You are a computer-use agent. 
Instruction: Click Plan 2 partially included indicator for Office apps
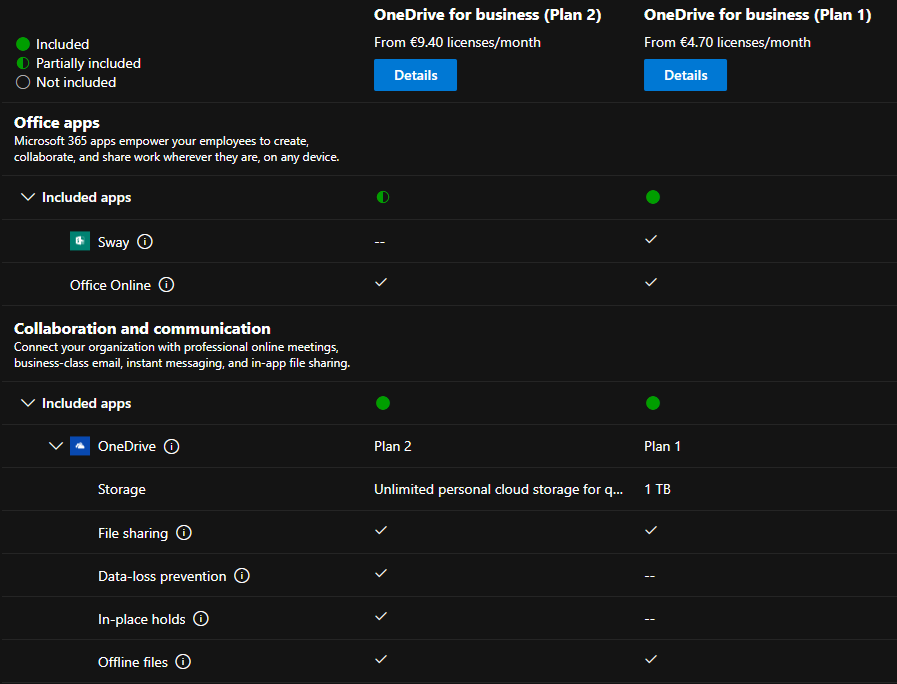coord(383,197)
